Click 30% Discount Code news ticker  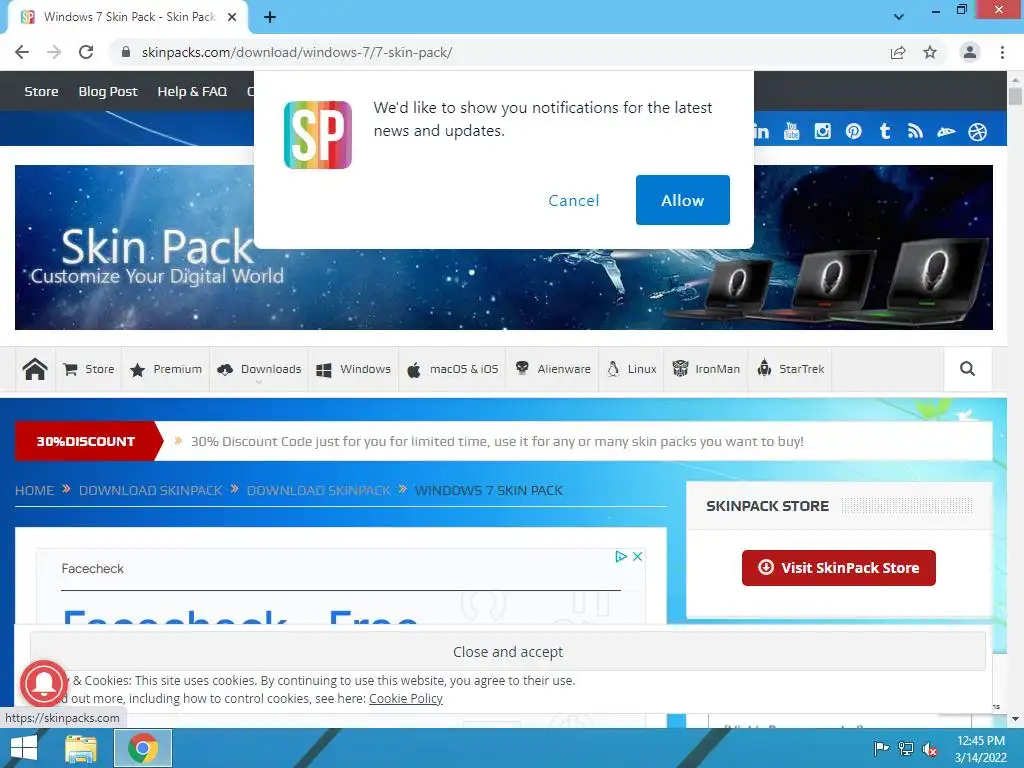tap(497, 441)
